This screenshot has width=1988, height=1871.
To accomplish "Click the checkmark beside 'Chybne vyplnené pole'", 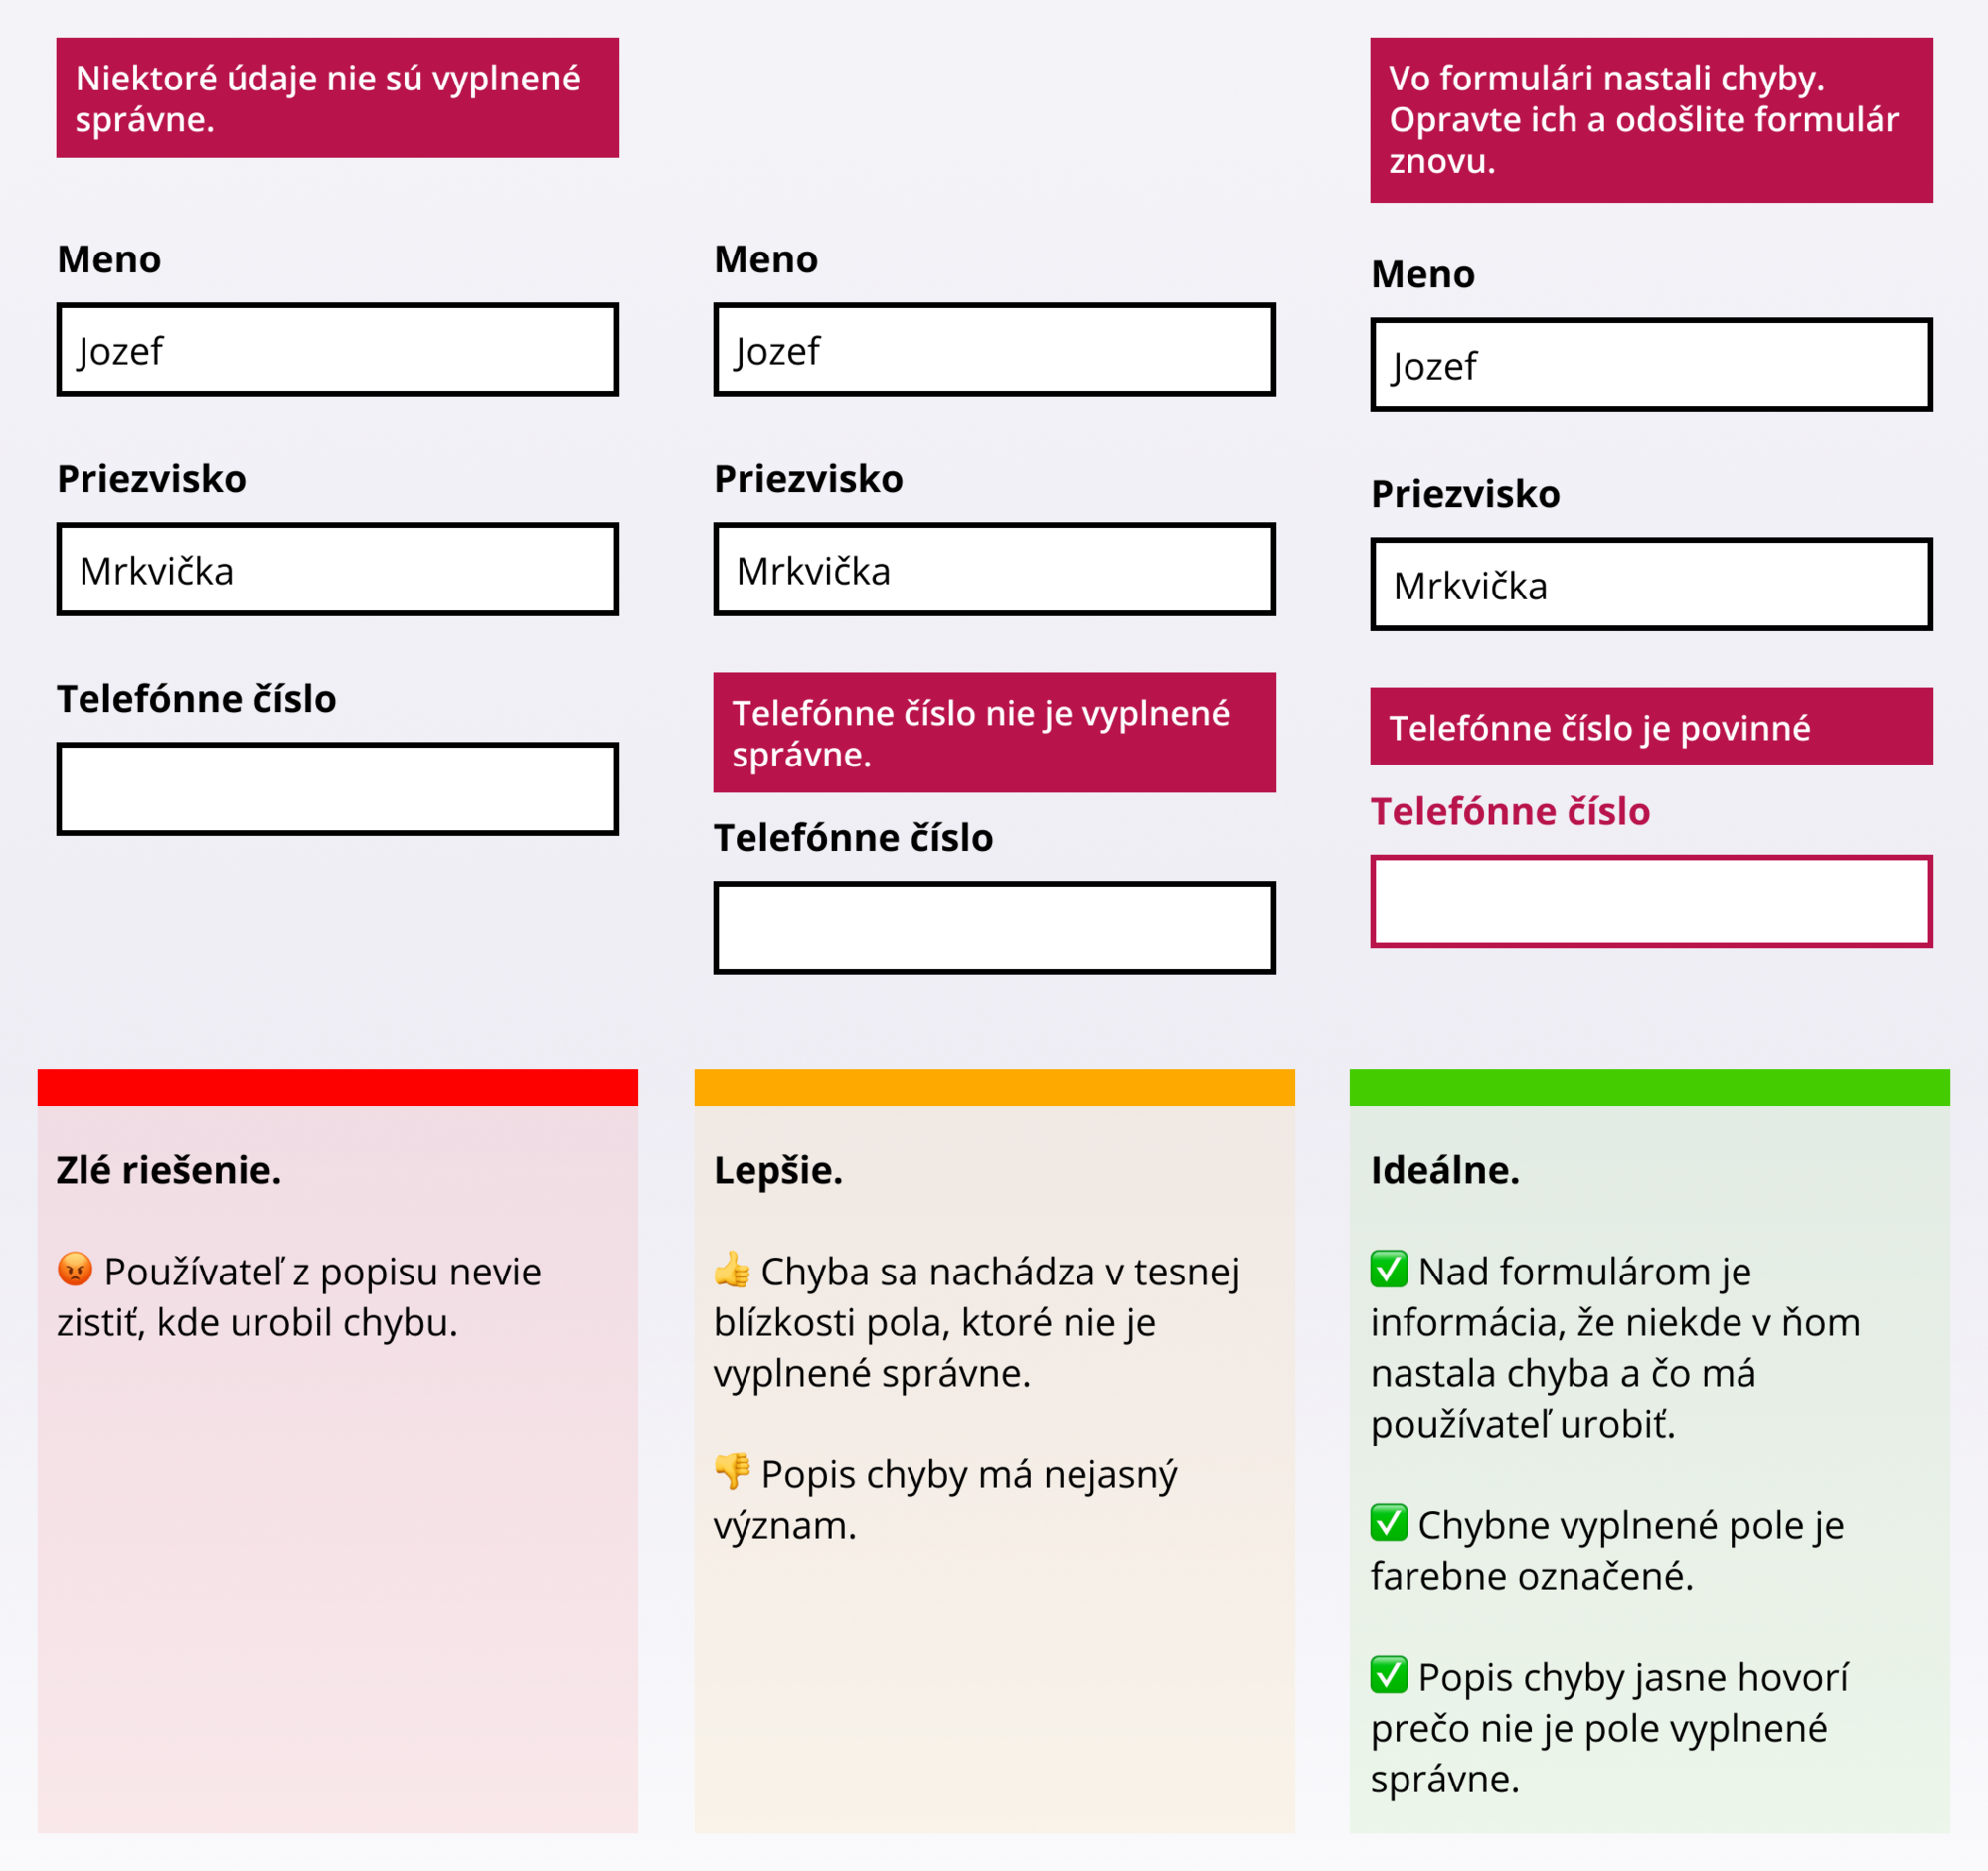I will point(1389,1523).
